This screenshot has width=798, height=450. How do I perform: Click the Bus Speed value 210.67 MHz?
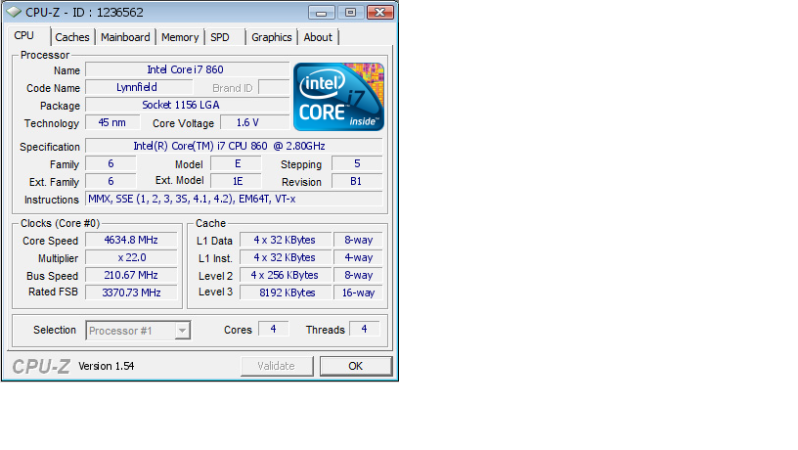131,275
